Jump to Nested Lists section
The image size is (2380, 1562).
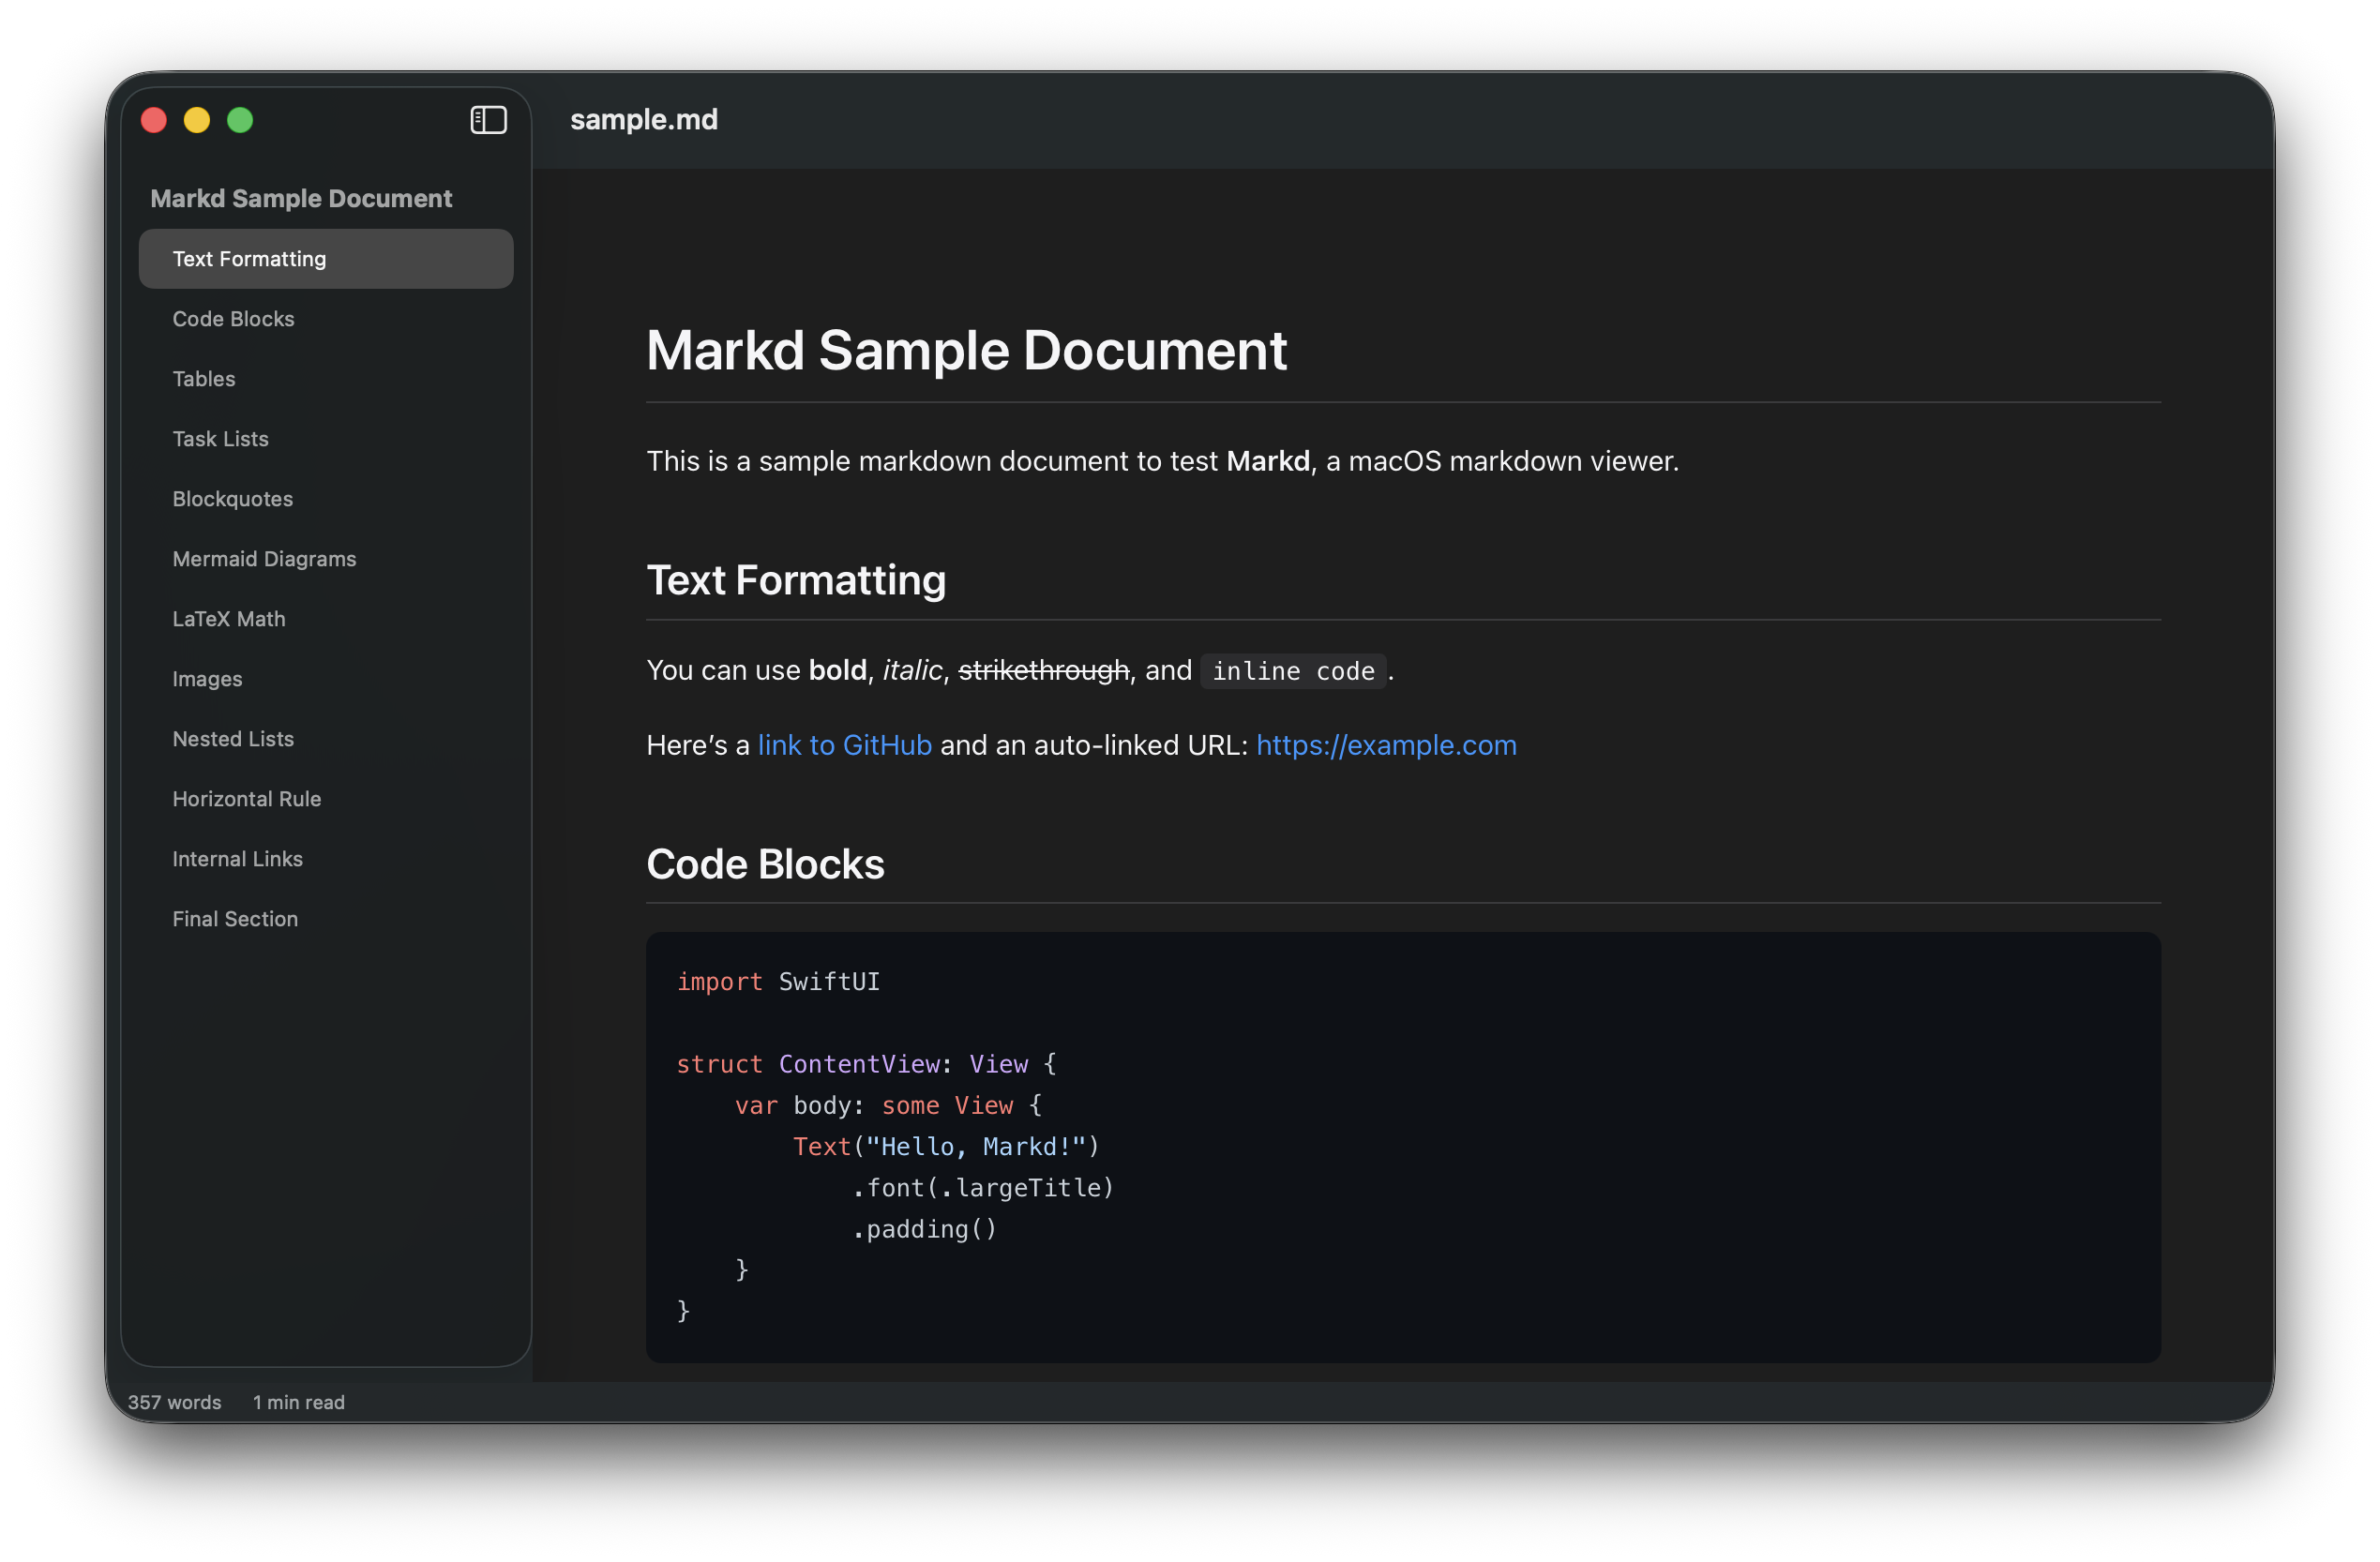(x=233, y=738)
